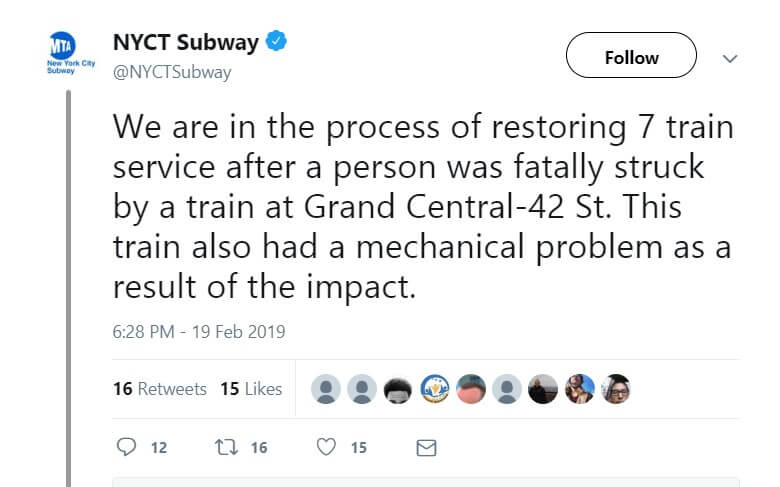Open the black-haired liker avatar
Viewport: 780px width, 487px height.
click(x=398, y=389)
